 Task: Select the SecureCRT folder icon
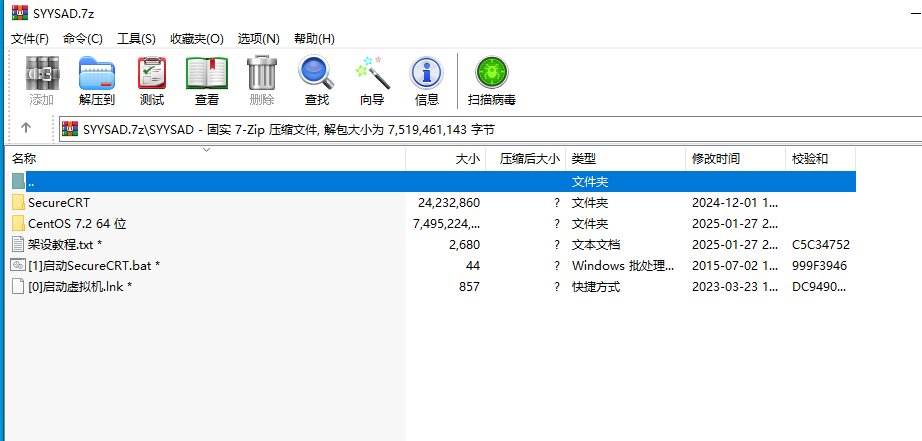pyautogui.click(x=18, y=203)
